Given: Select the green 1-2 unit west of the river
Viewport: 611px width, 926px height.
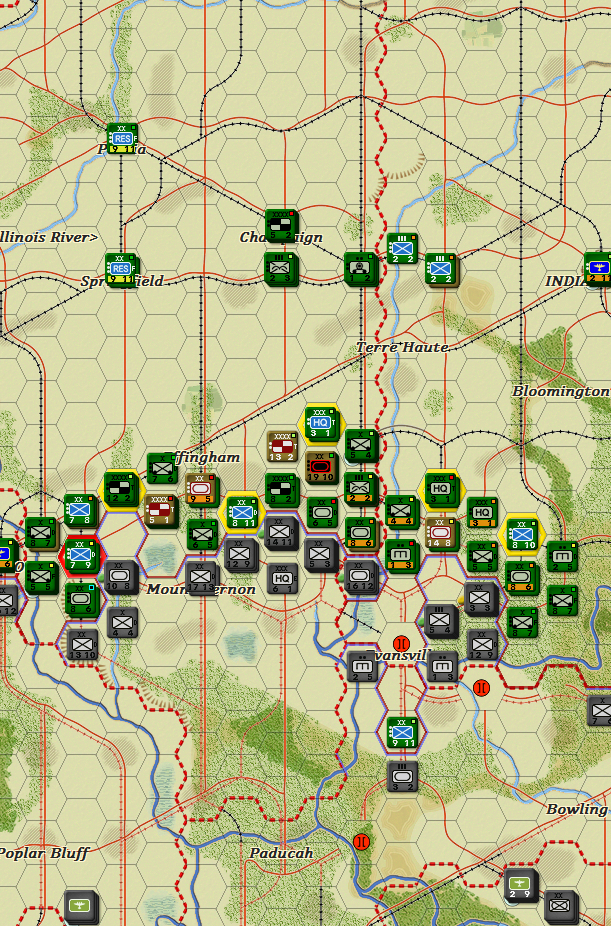Looking at the screenshot, I should 361,269.
